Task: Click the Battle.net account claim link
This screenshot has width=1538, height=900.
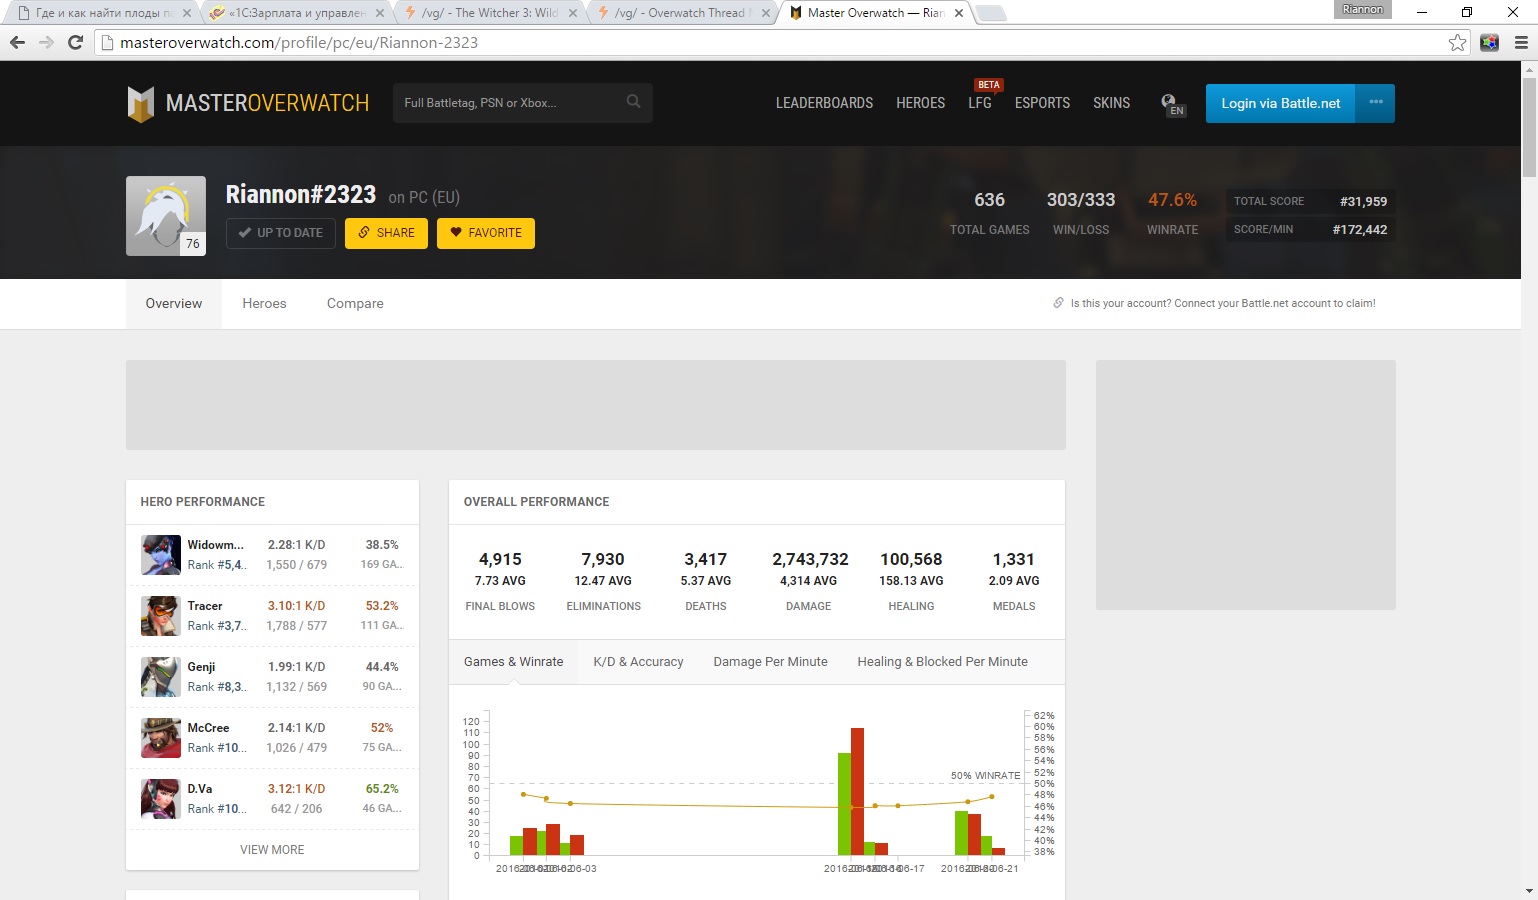Action: coord(1223,303)
